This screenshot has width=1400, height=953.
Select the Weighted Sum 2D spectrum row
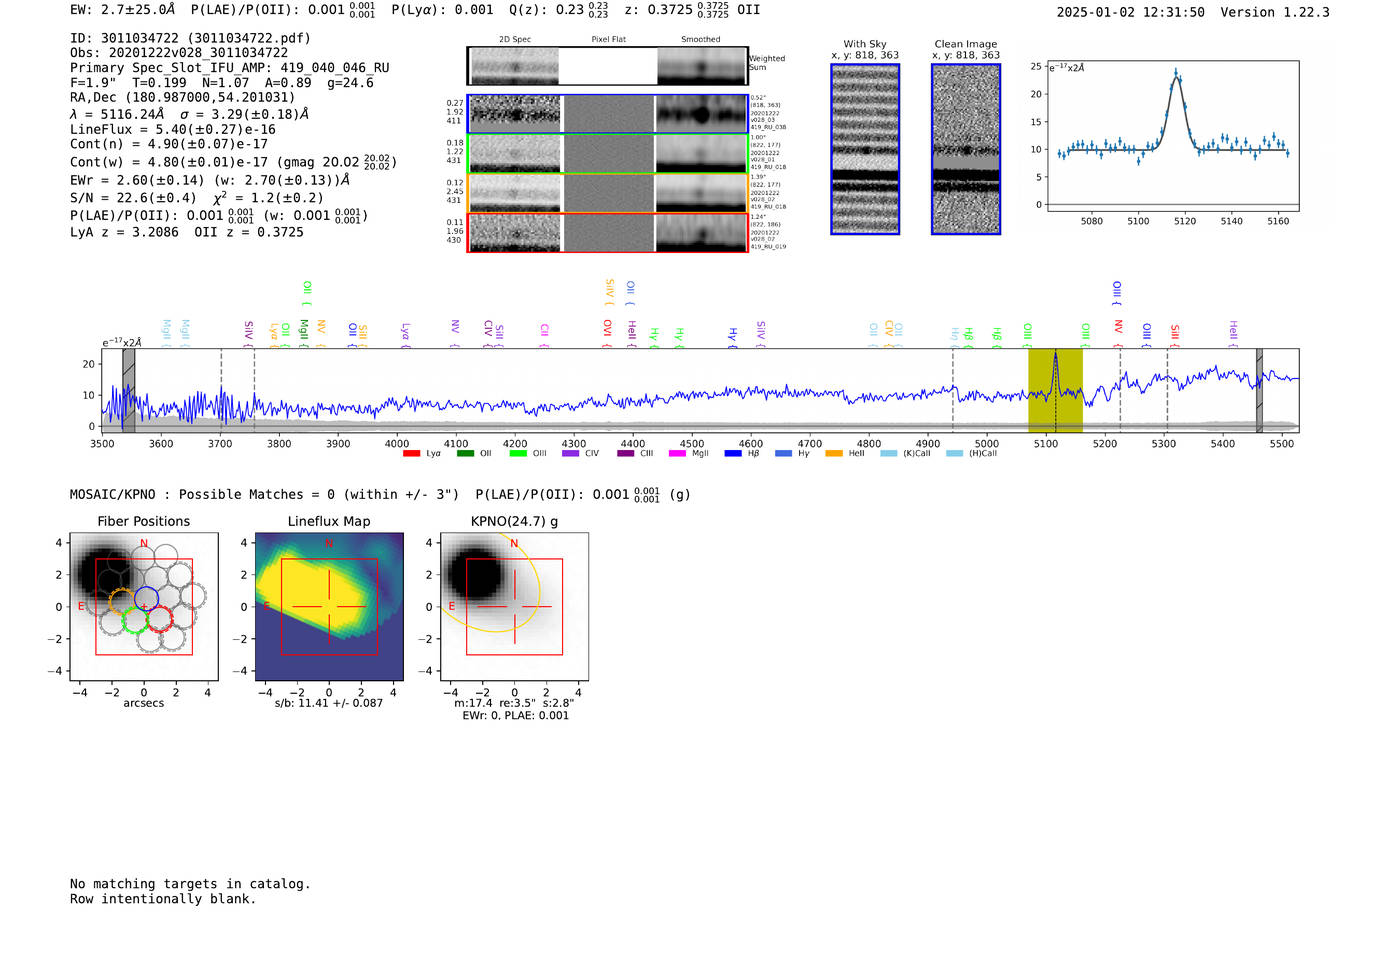(607, 66)
